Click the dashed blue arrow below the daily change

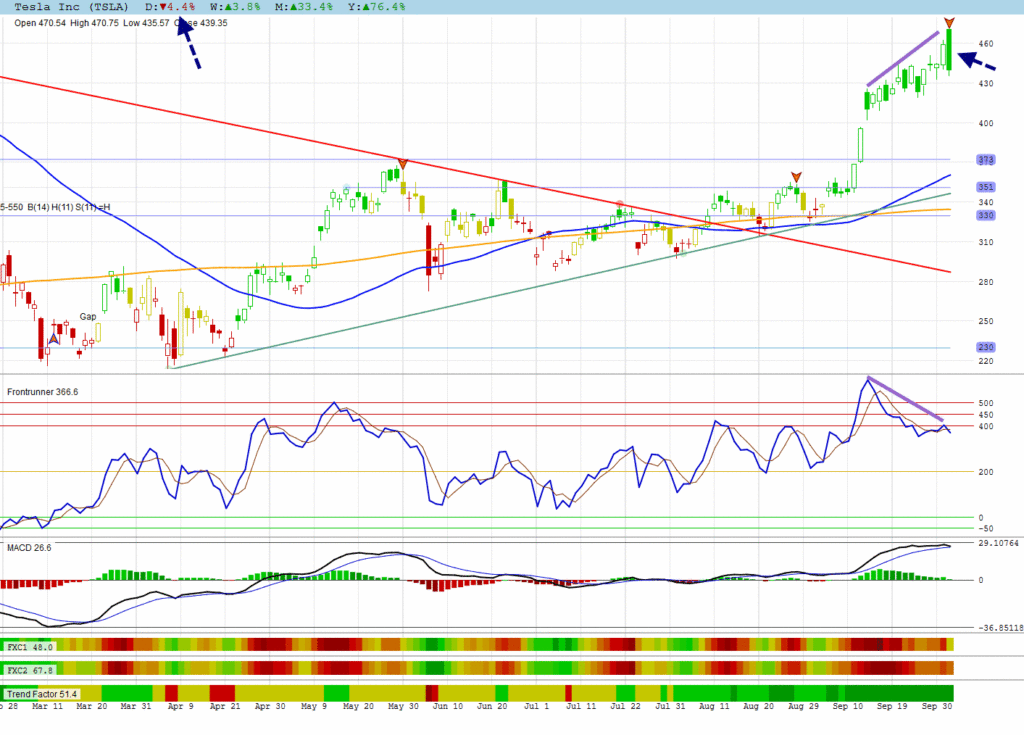click(x=189, y=45)
